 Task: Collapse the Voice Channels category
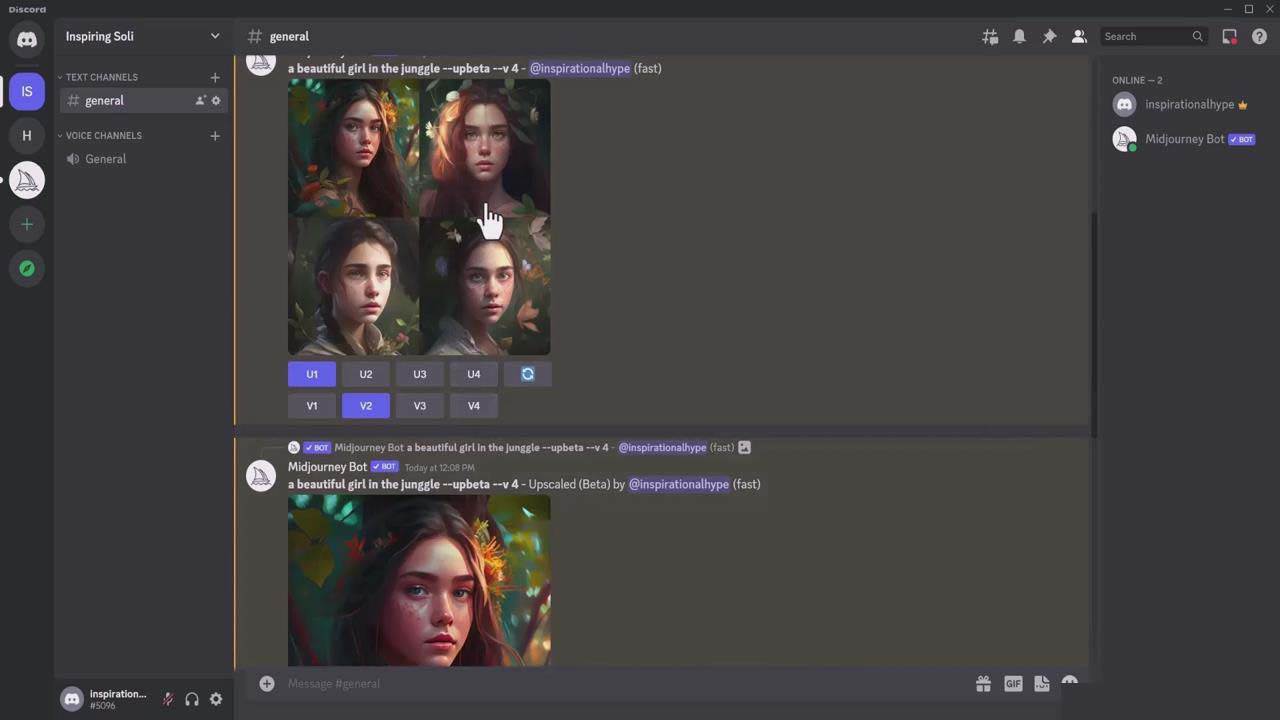pos(102,135)
